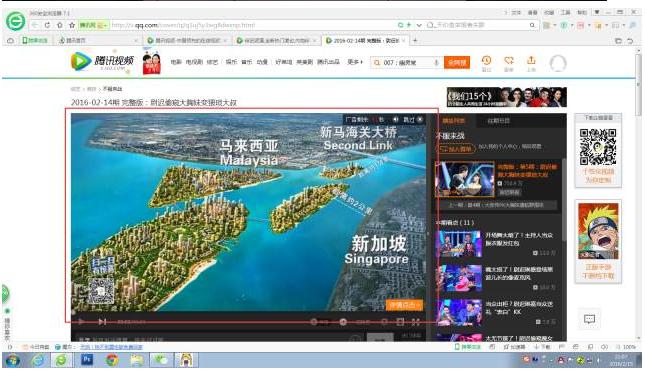Open the feedback chat icon on right
Screen dimensions: 645x370
pos(589,319)
